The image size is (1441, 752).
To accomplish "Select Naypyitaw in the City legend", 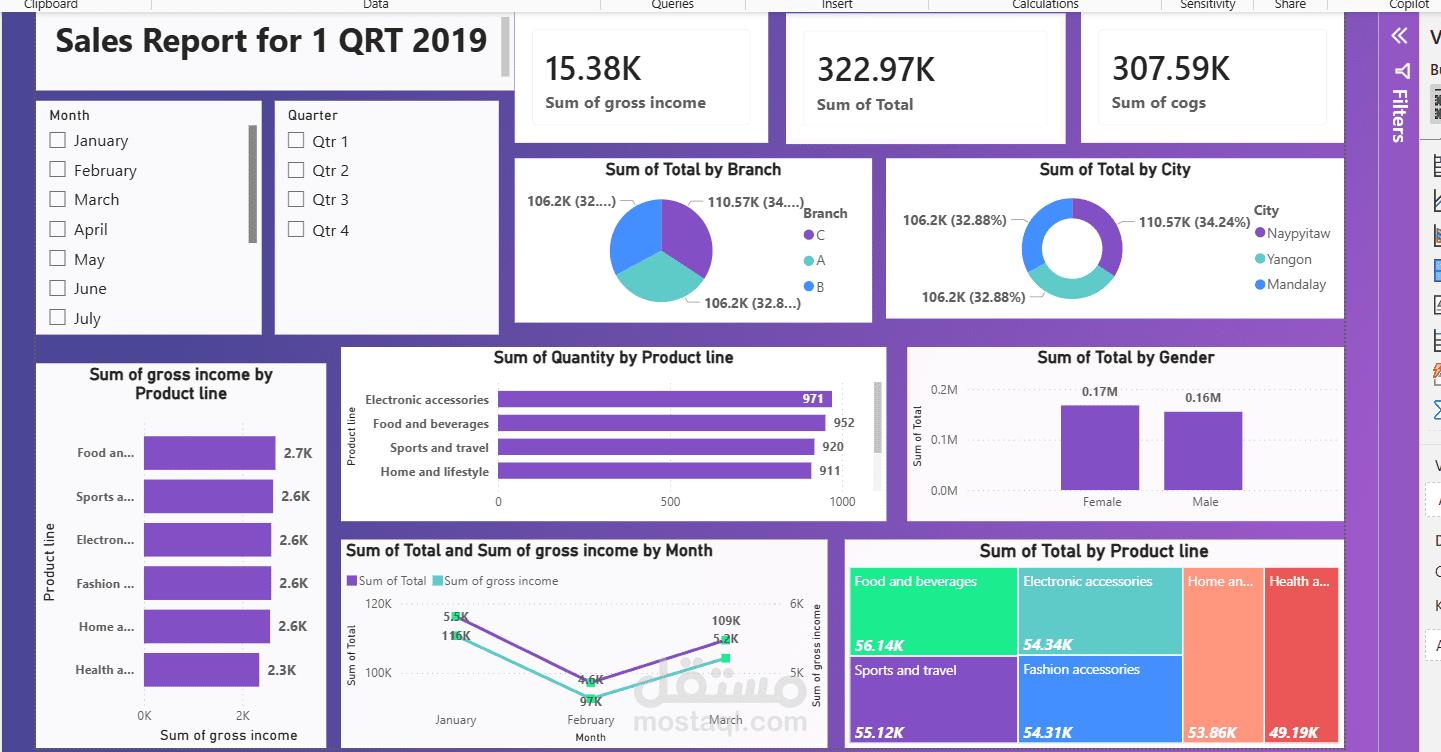I will point(1292,233).
